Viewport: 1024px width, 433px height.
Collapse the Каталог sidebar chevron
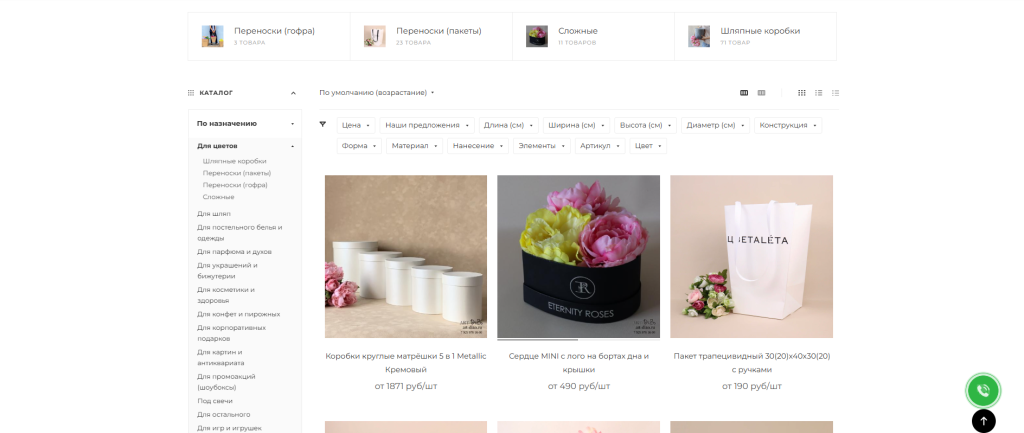coord(293,93)
